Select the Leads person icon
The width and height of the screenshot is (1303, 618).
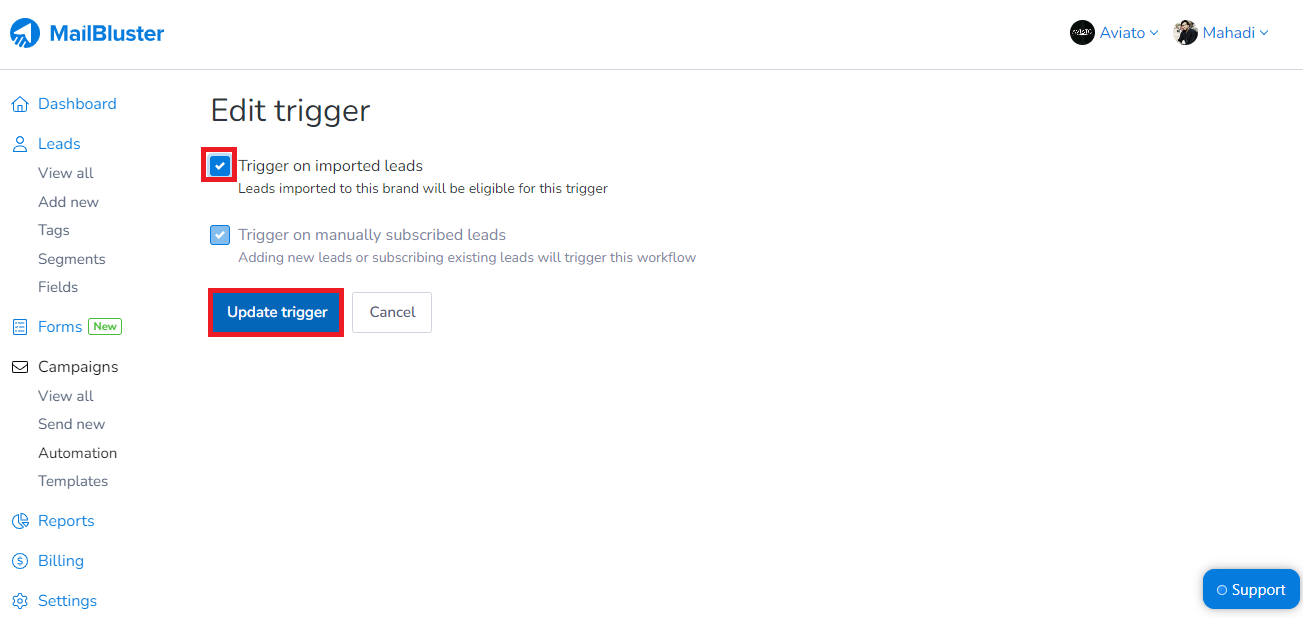20,143
